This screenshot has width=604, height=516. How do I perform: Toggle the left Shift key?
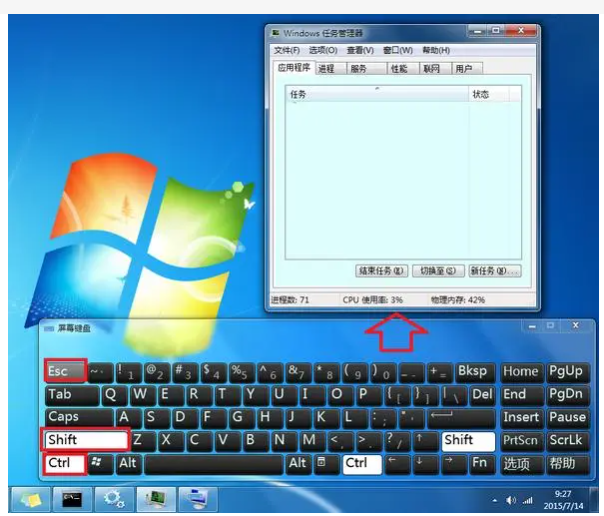86,440
